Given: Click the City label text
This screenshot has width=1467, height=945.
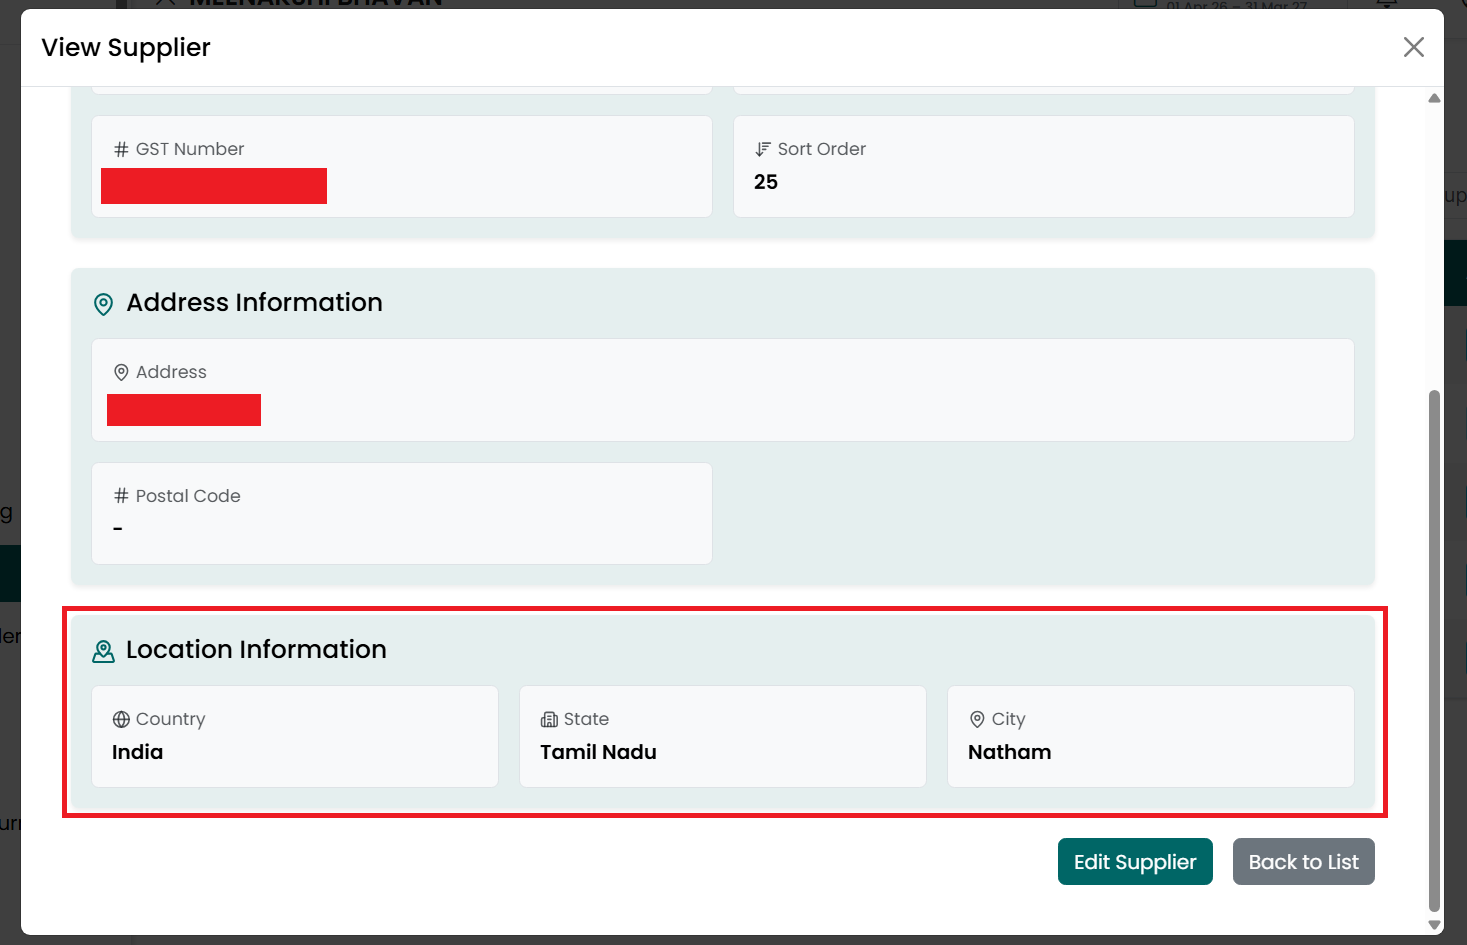Looking at the screenshot, I should pyautogui.click(x=1008, y=719).
